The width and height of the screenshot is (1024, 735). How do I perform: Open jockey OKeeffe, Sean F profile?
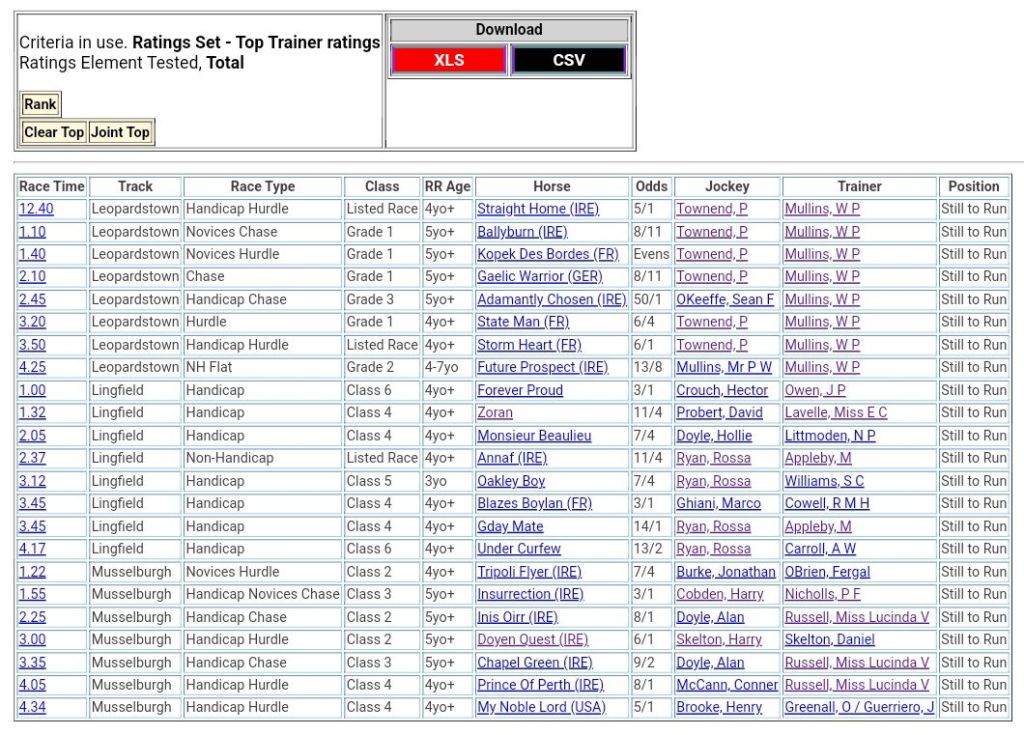(725, 300)
